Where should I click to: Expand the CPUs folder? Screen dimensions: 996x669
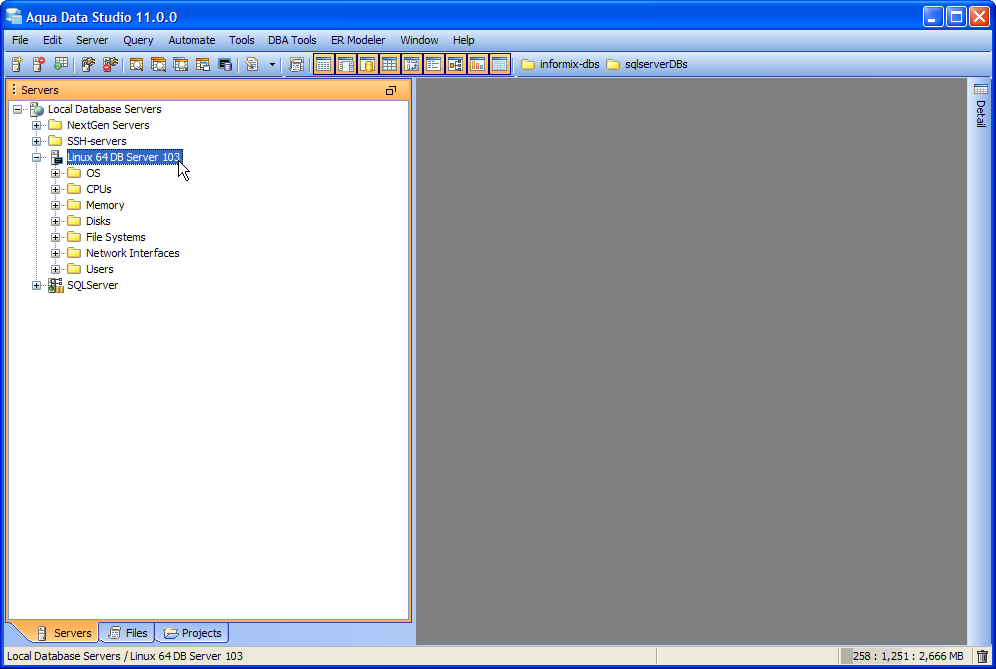point(55,189)
